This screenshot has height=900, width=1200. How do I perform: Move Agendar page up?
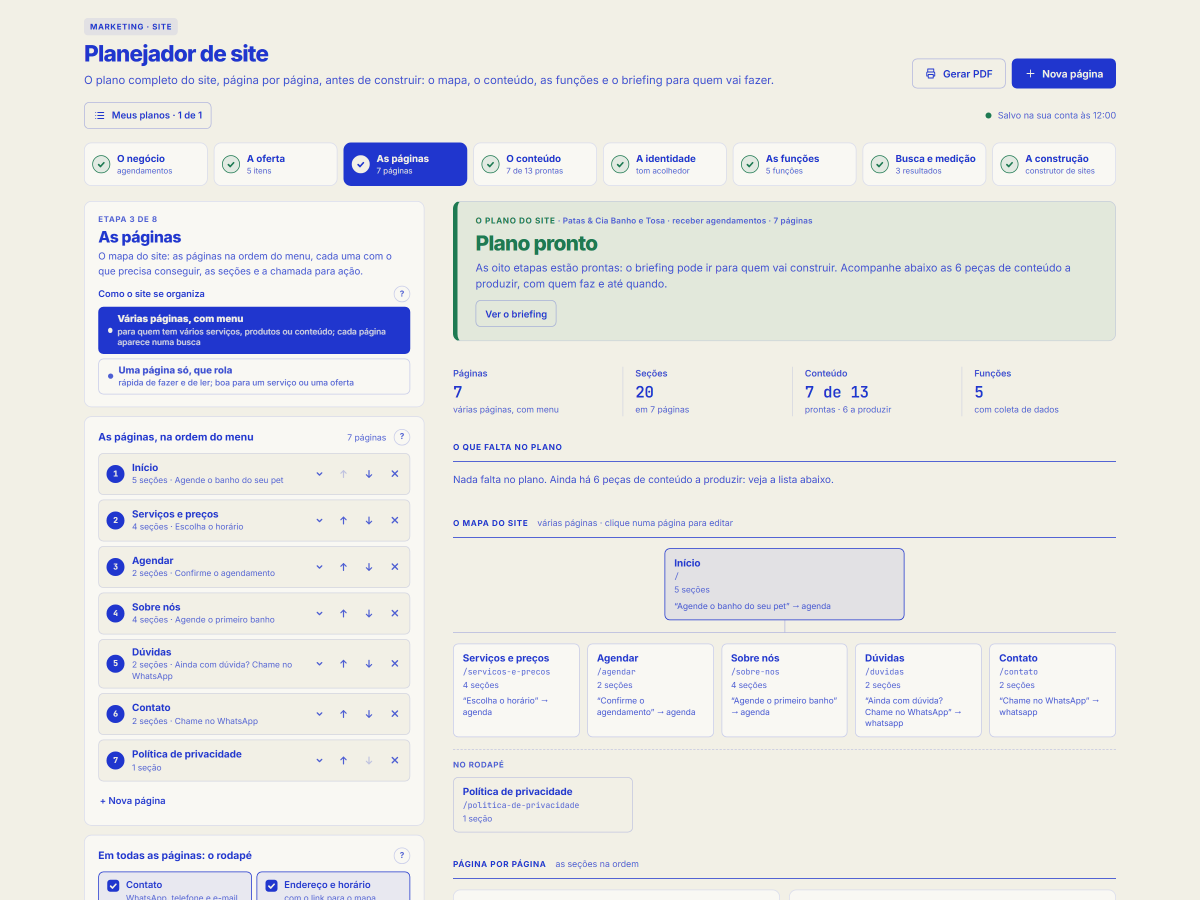(343, 567)
